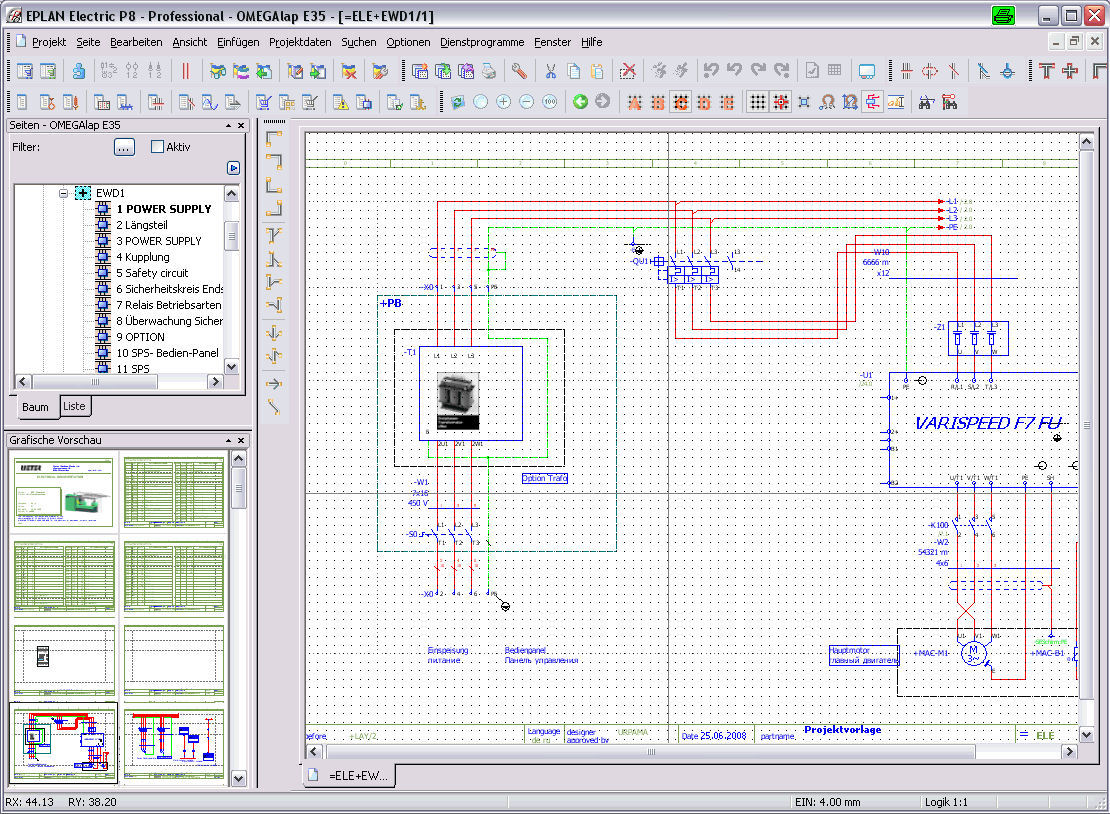Image resolution: width=1110 pixels, height=814 pixels.
Task: Toggle grid D button
Action: 704,103
